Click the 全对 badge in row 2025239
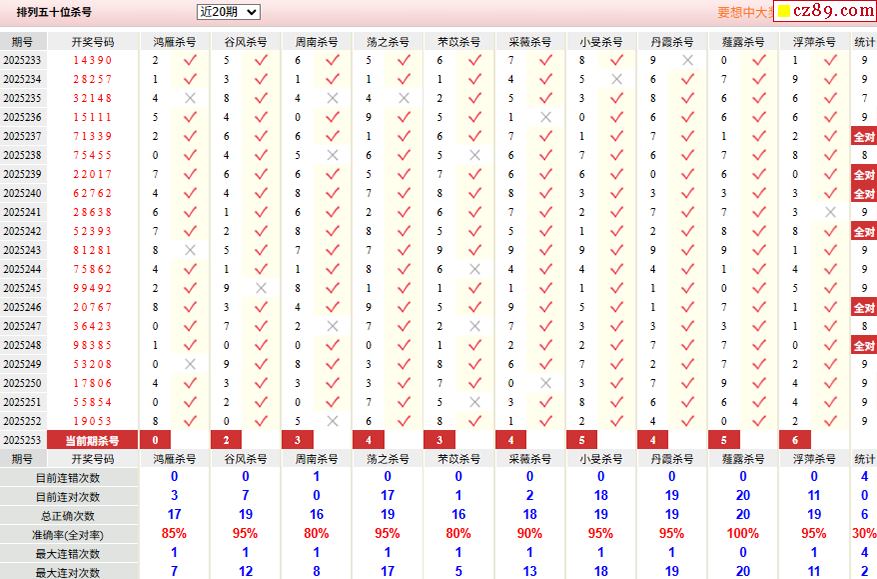This screenshot has height=579, width=877. point(864,175)
